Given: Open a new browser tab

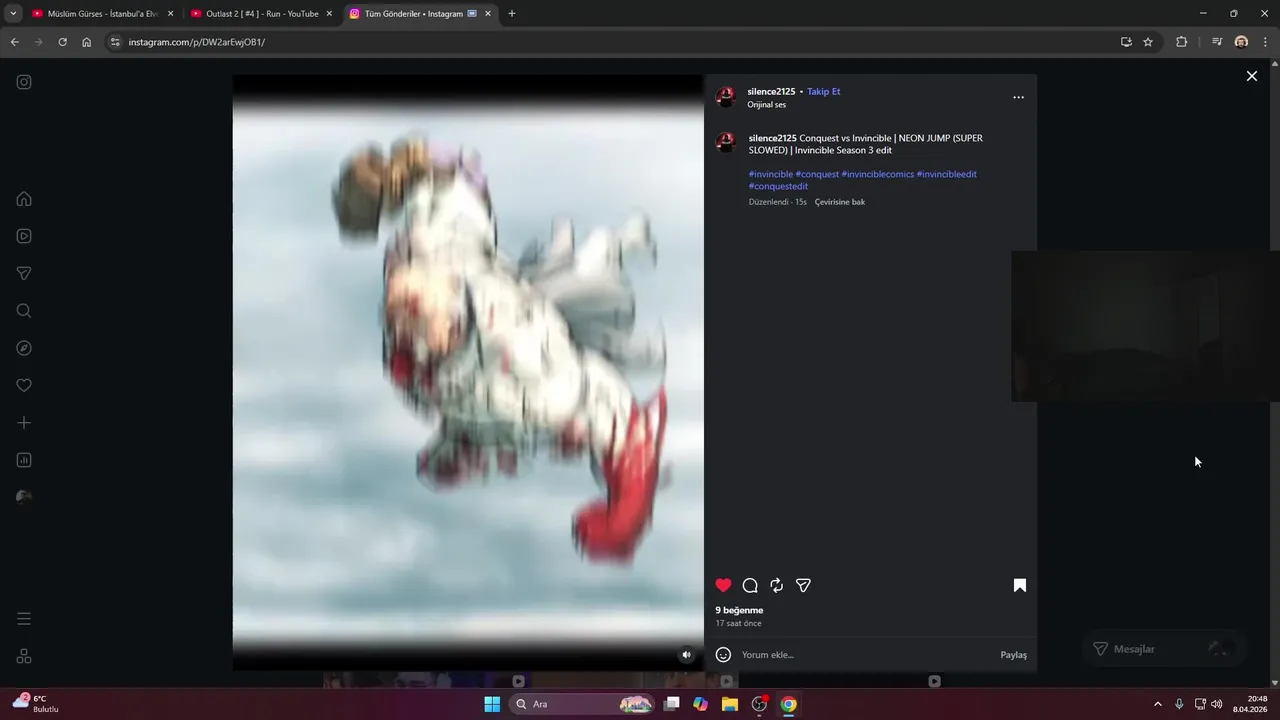Looking at the screenshot, I should pos(512,14).
